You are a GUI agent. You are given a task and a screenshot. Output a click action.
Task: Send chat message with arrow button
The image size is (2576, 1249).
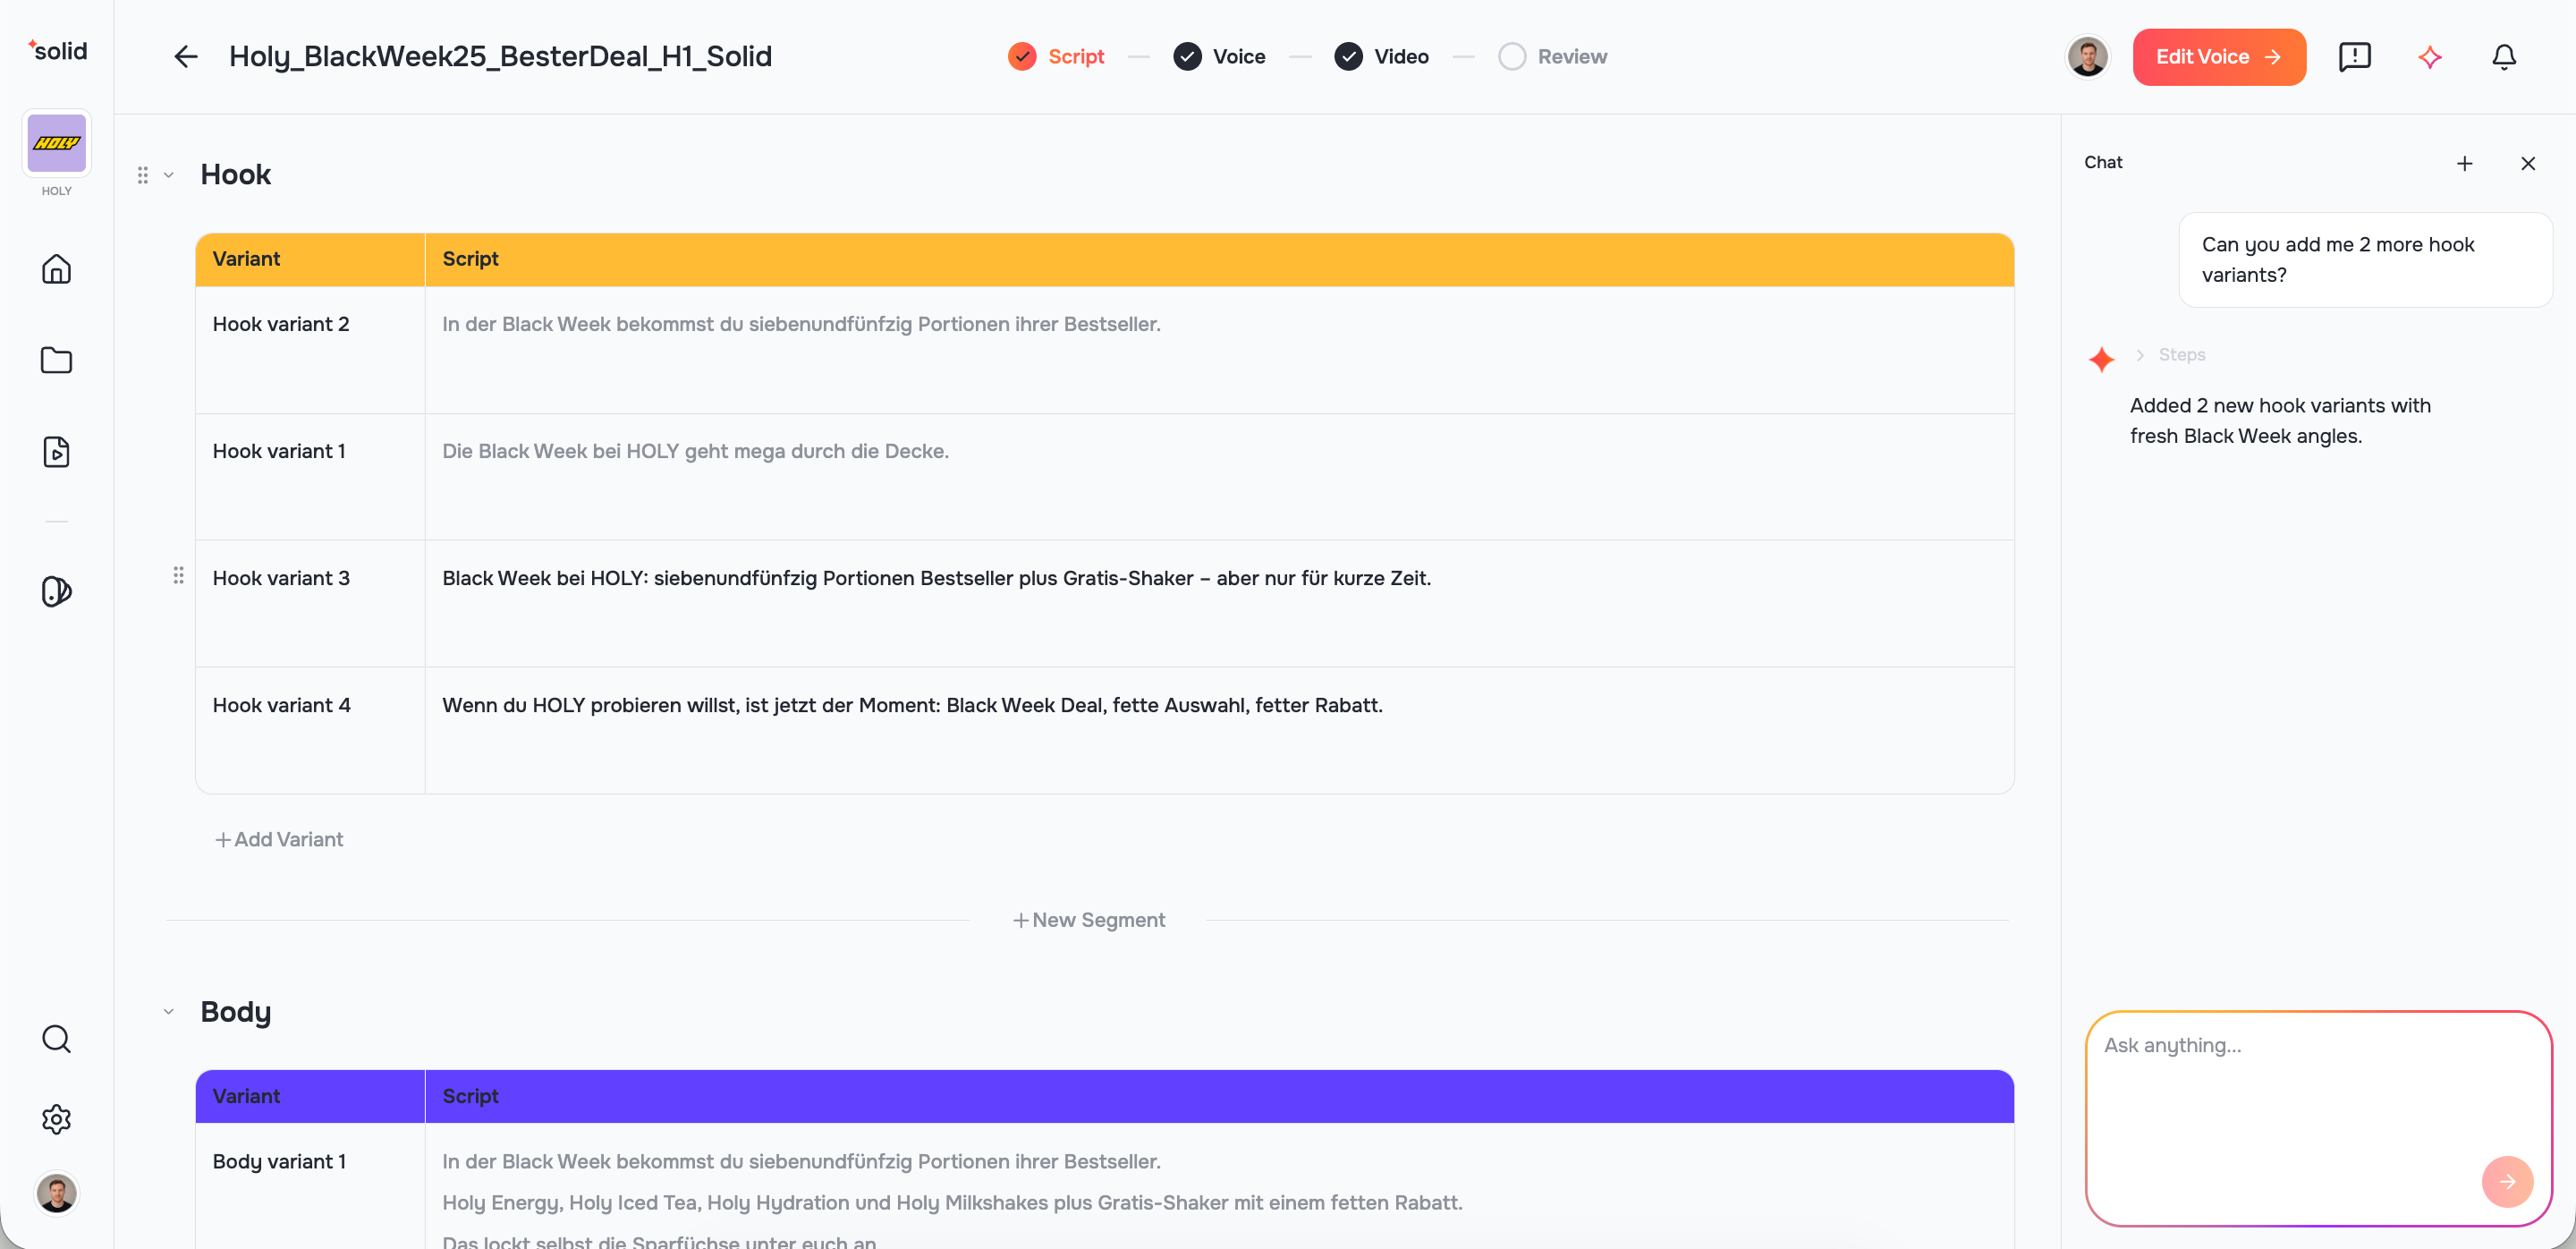coord(2507,1181)
